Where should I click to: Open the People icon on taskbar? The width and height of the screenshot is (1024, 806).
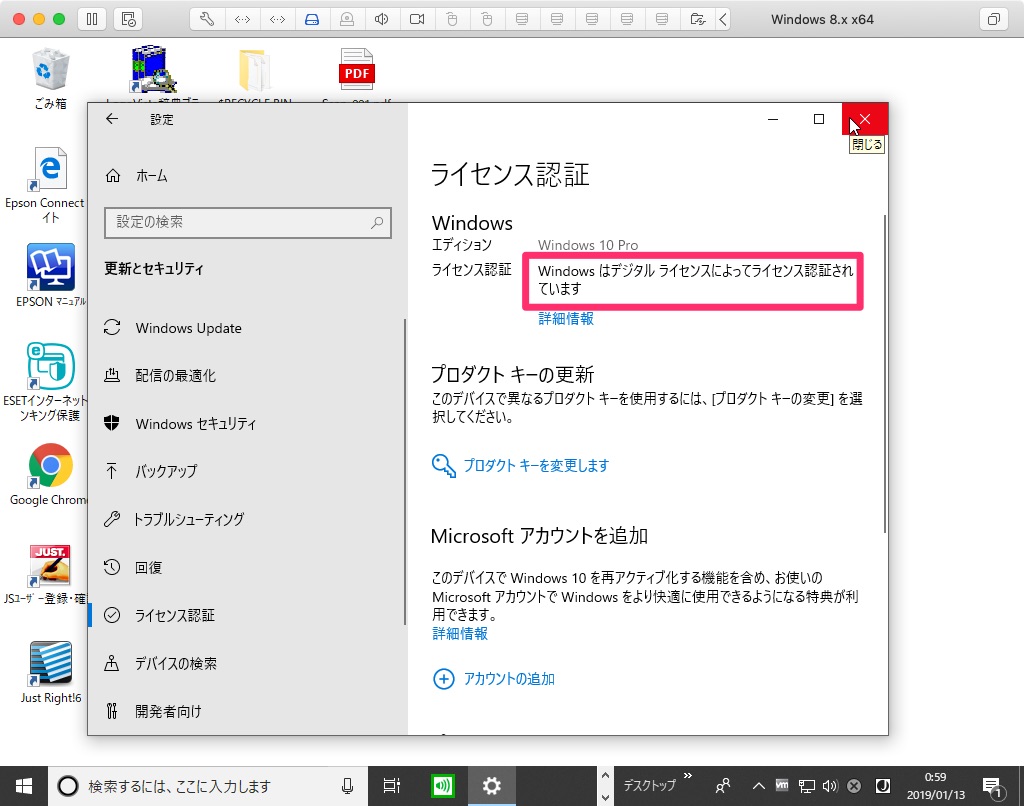tap(722, 786)
